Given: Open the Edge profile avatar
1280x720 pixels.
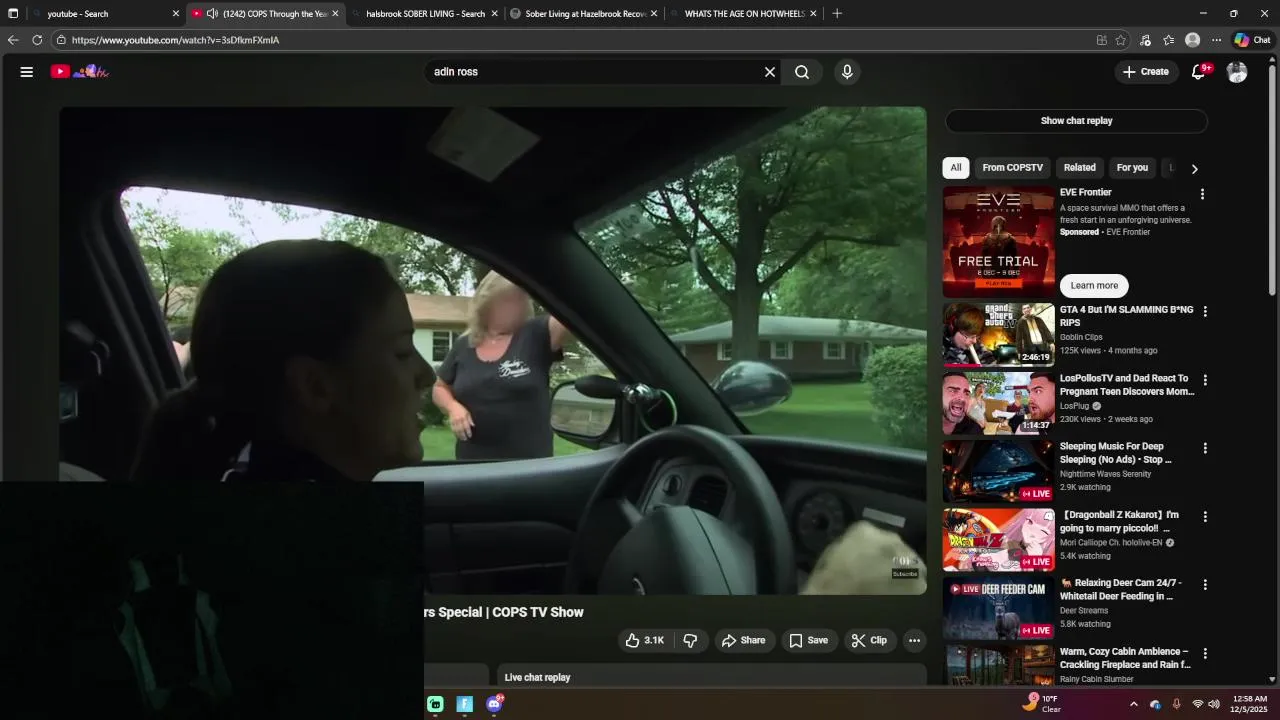Looking at the screenshot, I should [1192, 40].
